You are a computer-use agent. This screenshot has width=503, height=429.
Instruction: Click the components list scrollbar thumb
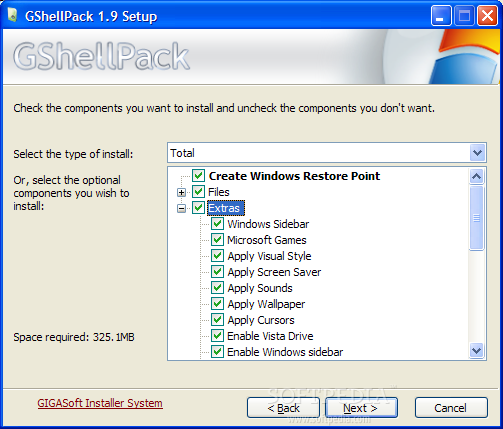click(x=476, y=218)
